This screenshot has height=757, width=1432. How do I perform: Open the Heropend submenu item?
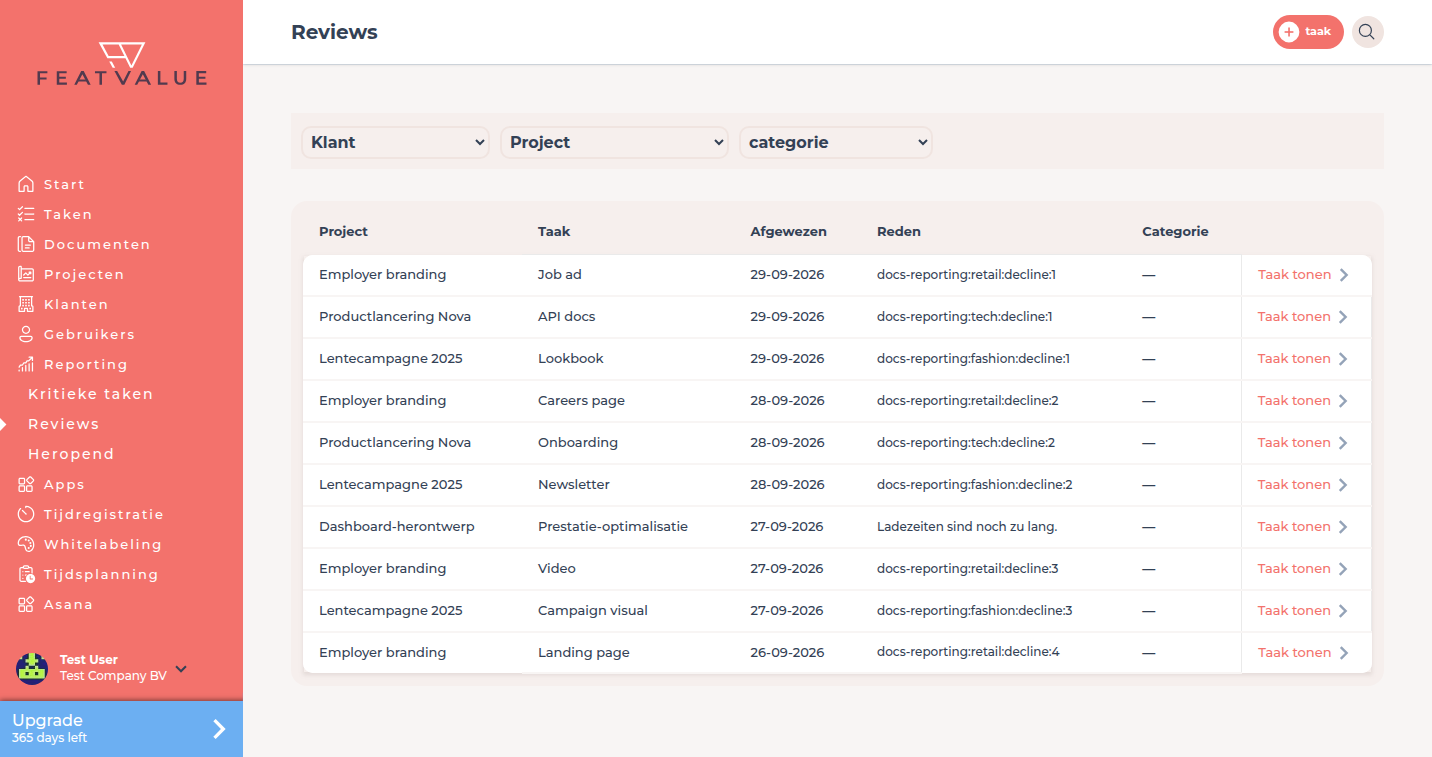(71, 454)
